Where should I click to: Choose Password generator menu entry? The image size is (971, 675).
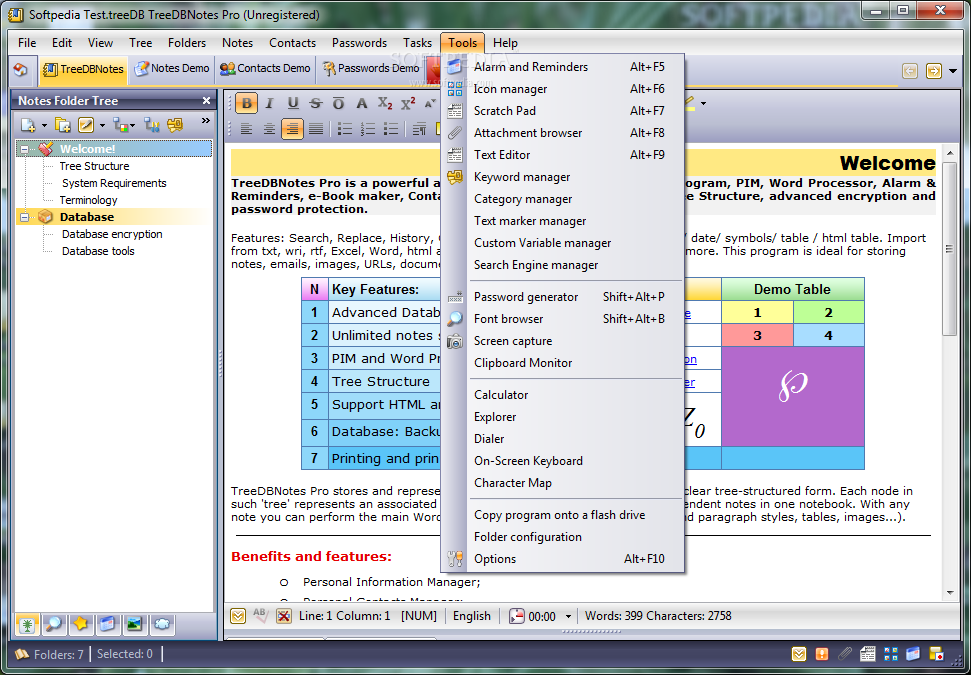click(562, 297)
